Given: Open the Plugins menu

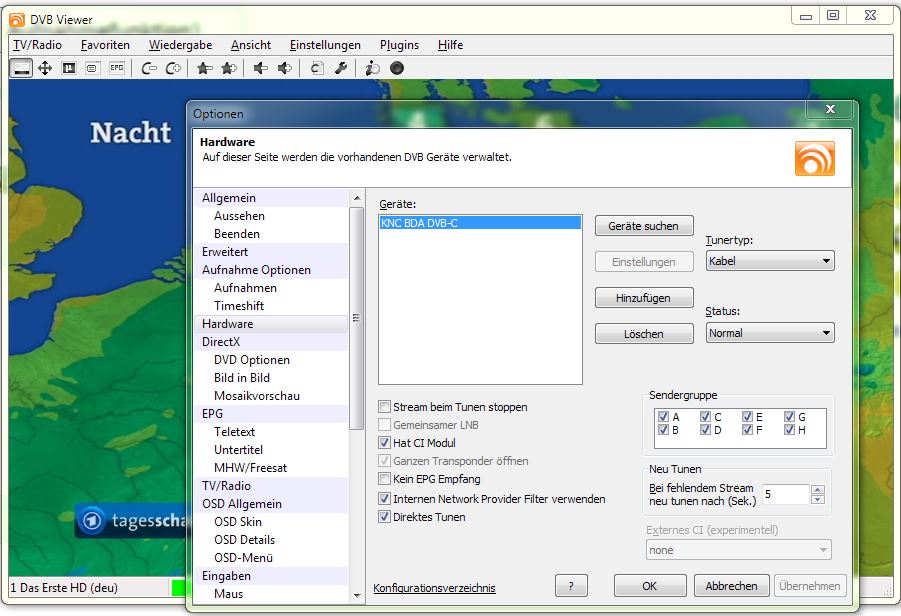Looking at the screenshot, I should pyautogui.click(x=399, y=45).
